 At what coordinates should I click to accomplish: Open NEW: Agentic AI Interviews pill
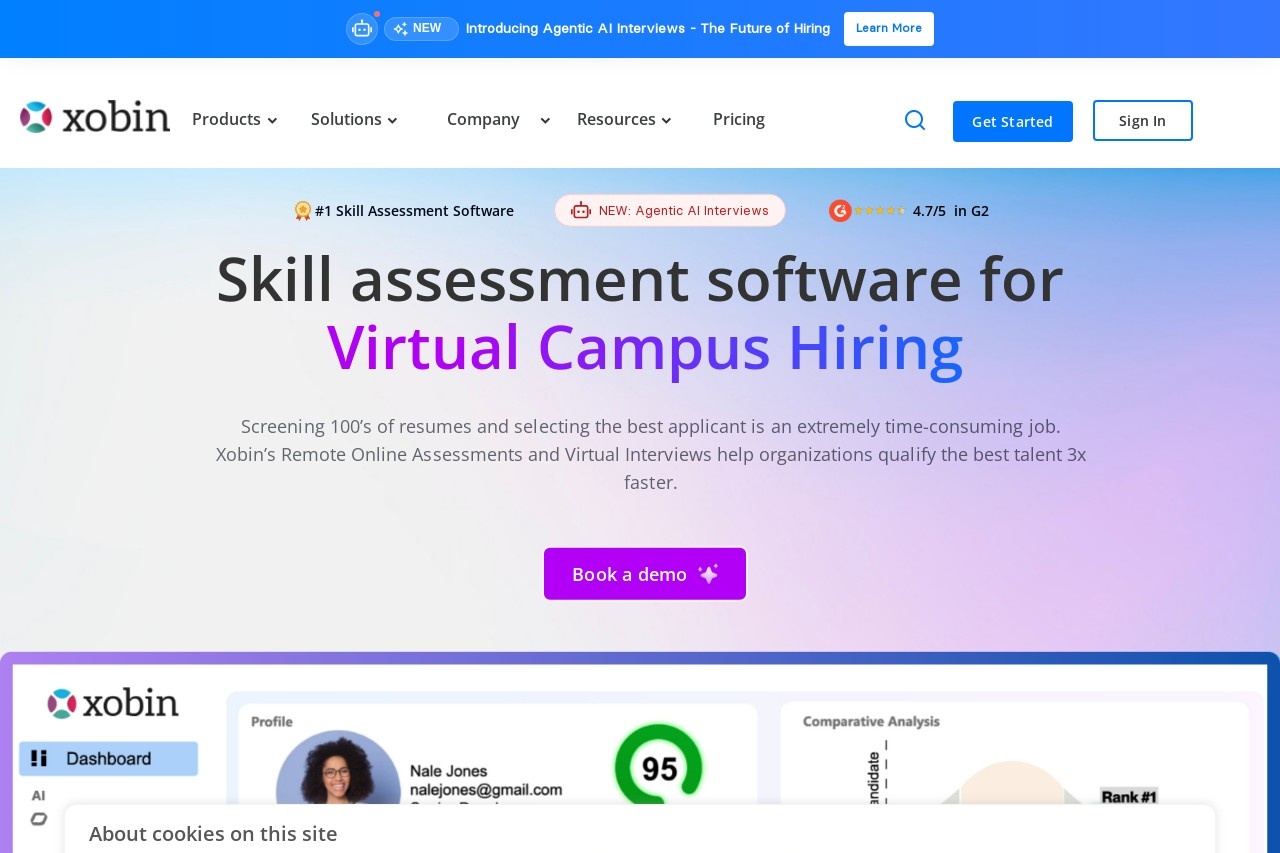pyautogui.click(x=670, y=211)
